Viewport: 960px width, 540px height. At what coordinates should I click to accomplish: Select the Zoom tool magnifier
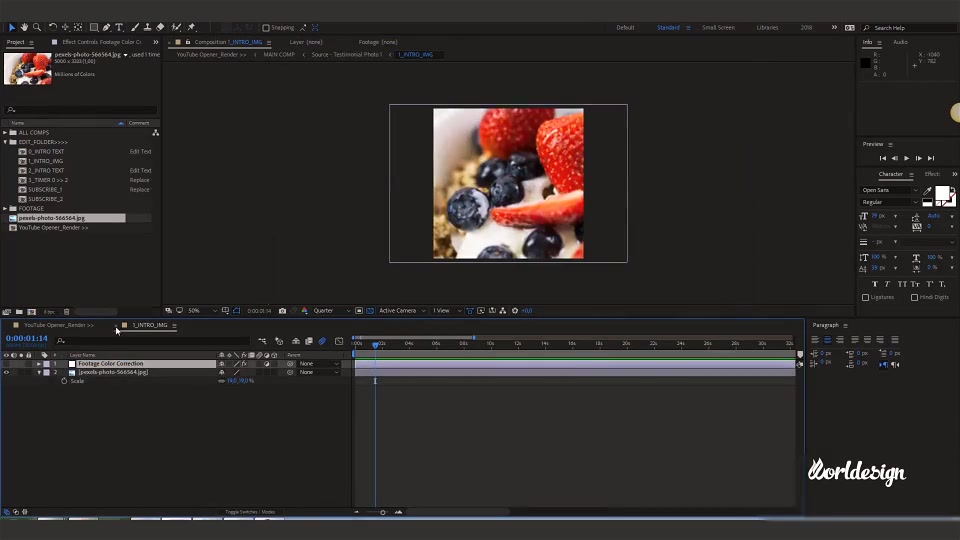click(x=37, y=28)
